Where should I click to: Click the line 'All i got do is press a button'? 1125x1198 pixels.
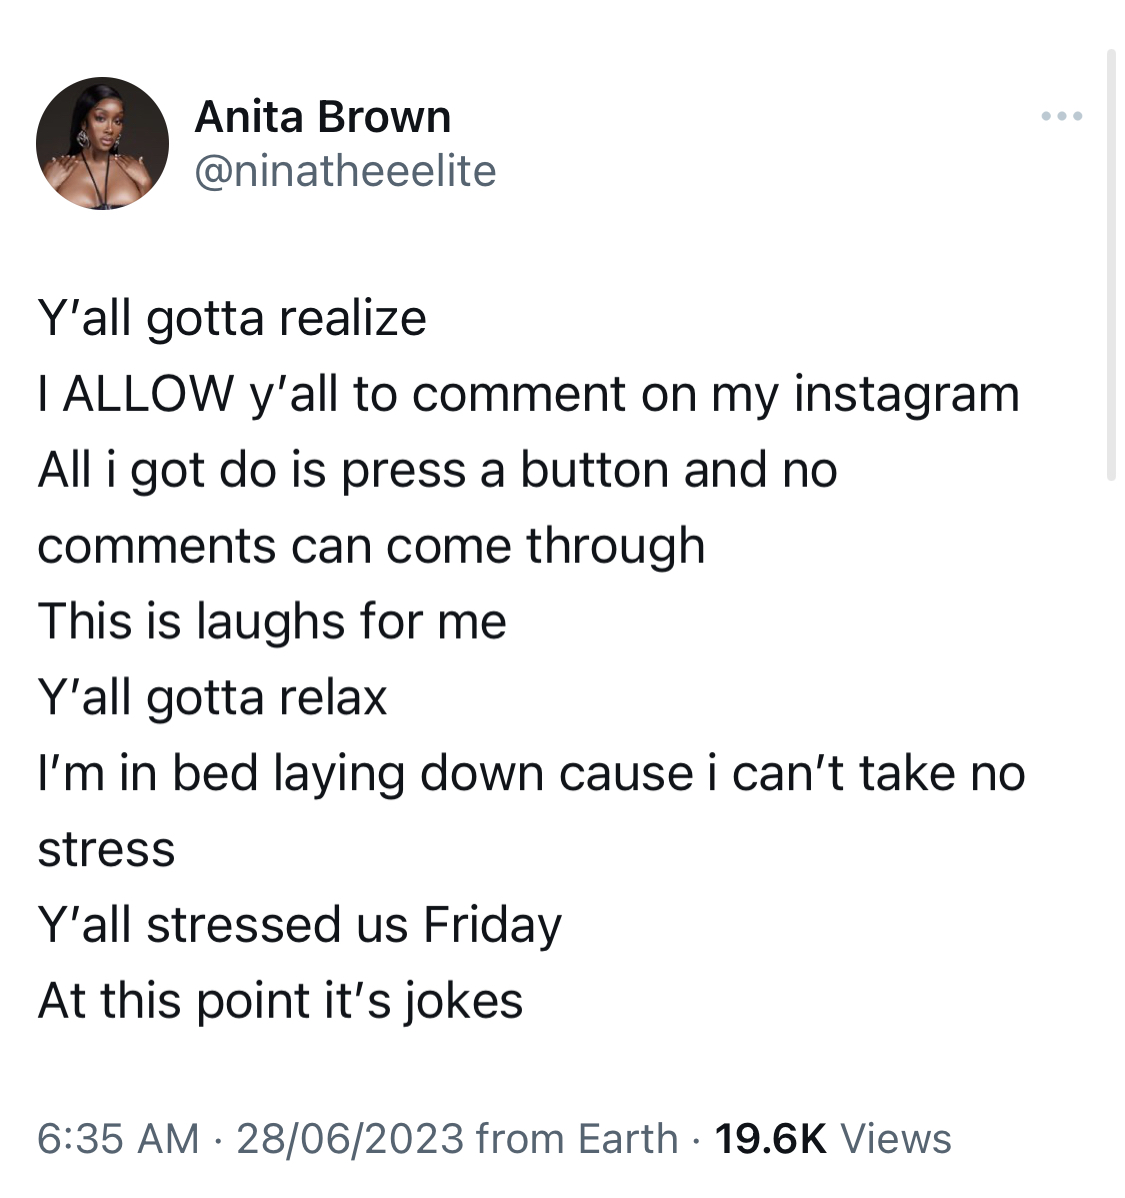(437, 470)
